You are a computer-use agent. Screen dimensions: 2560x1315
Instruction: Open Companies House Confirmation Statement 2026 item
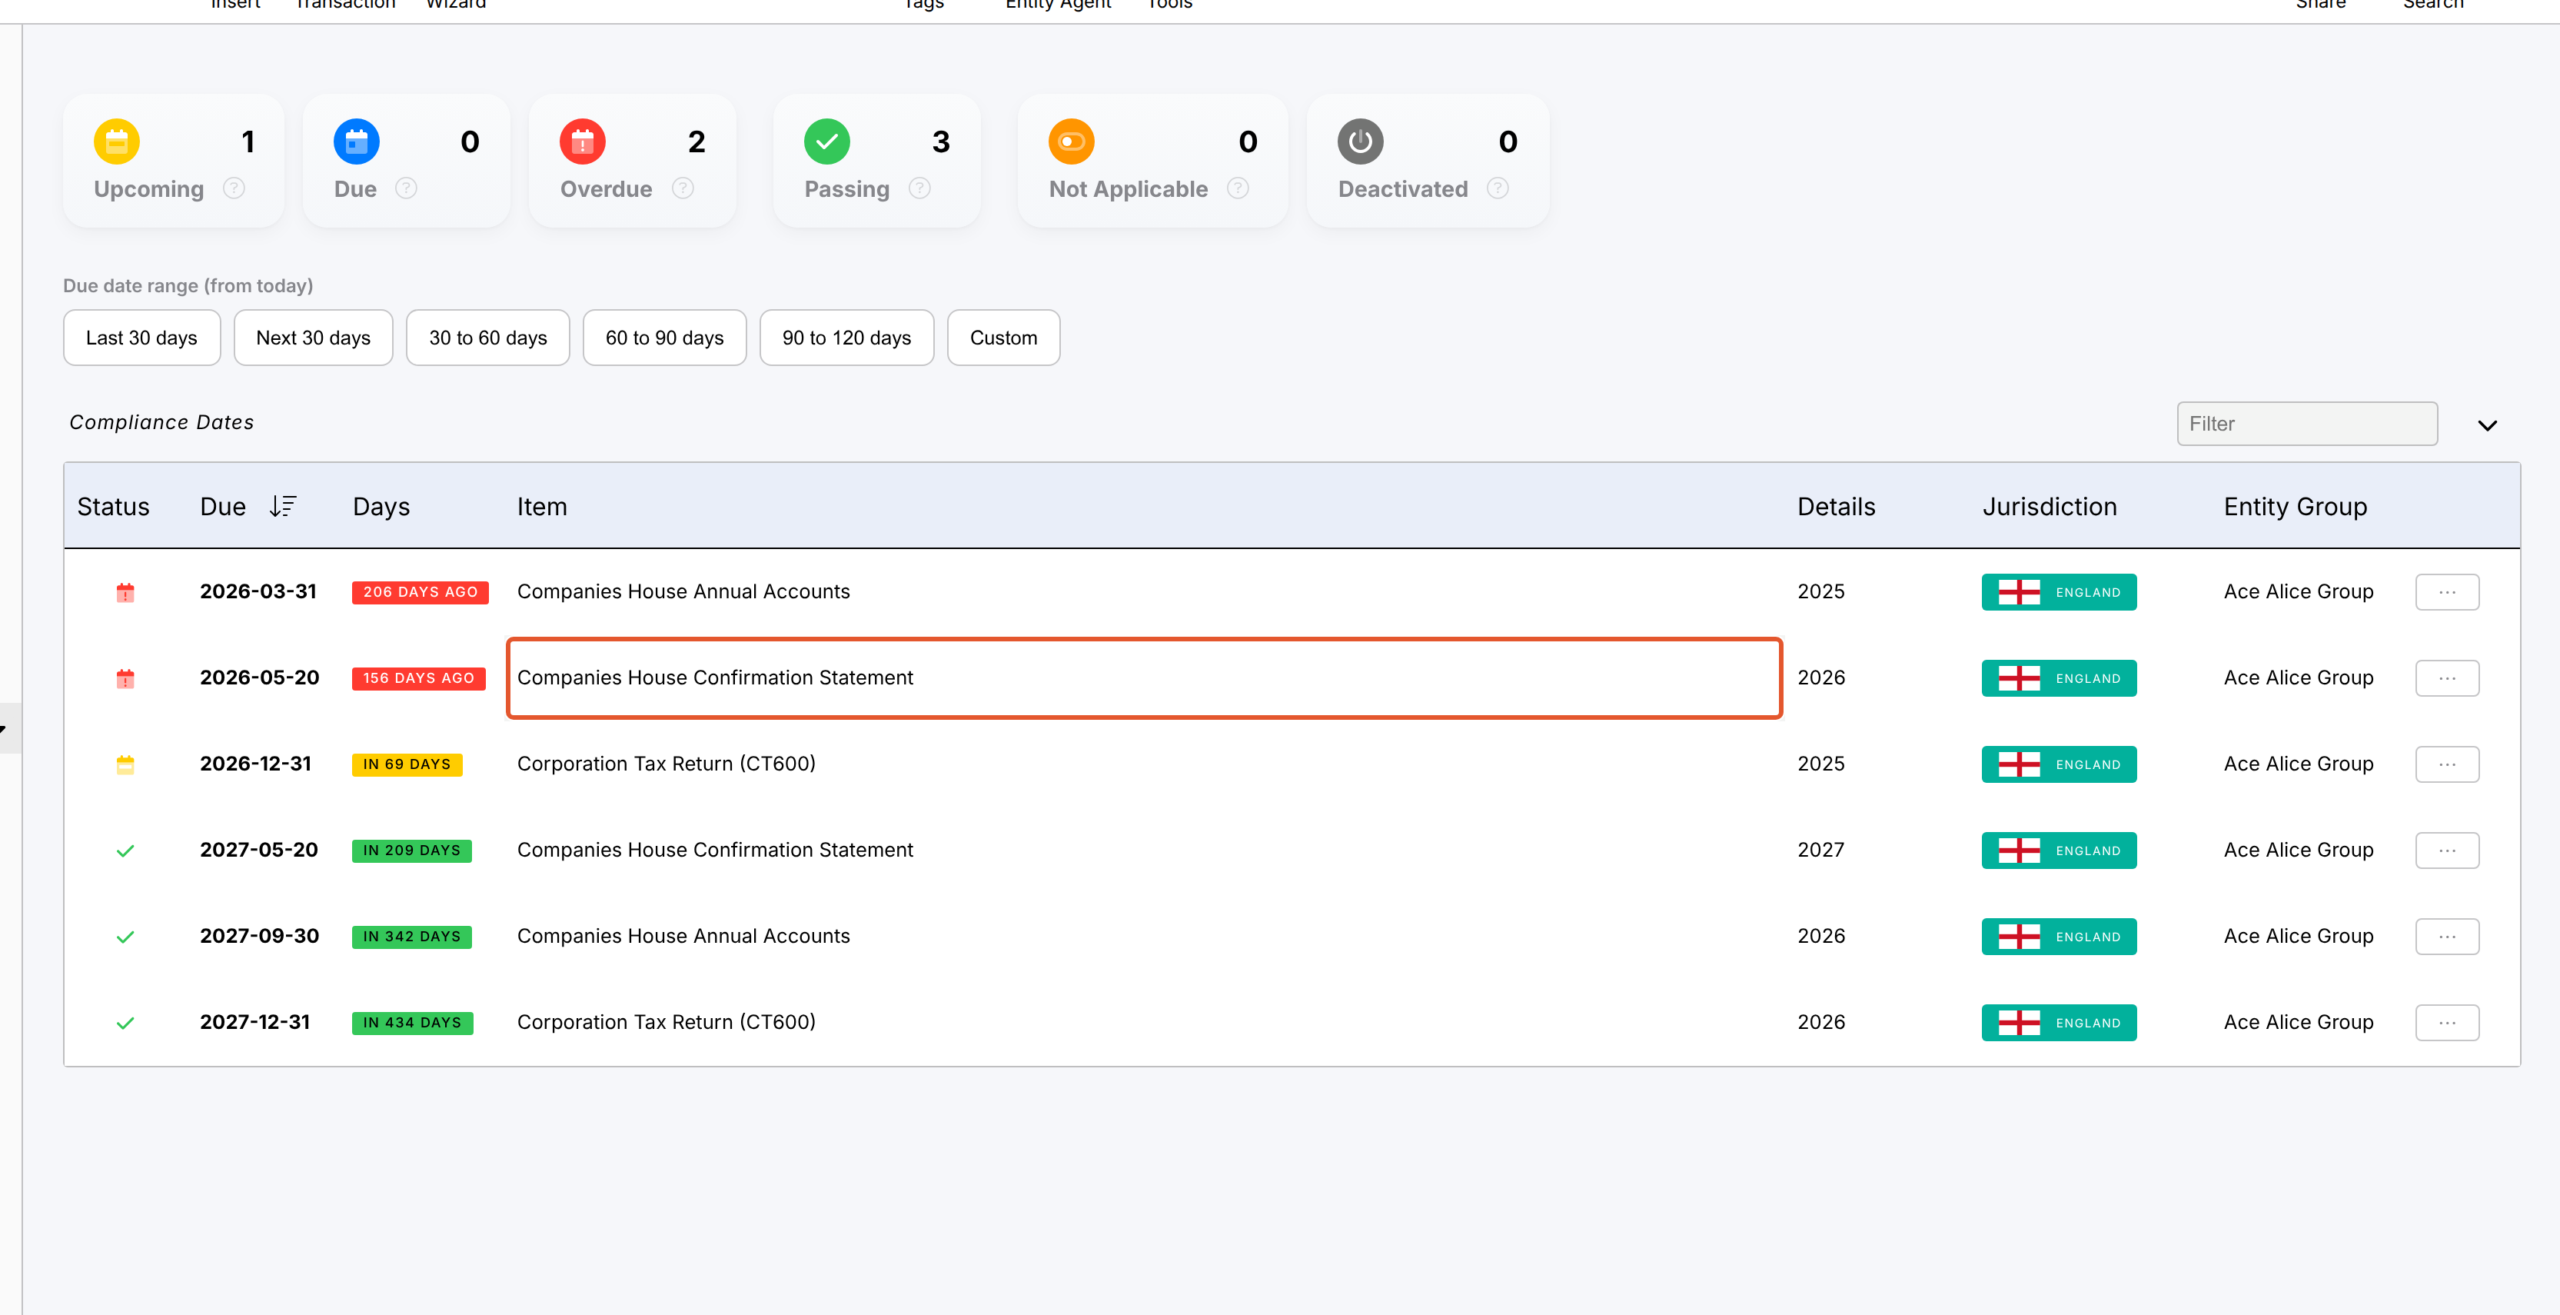coord(1144,678)
